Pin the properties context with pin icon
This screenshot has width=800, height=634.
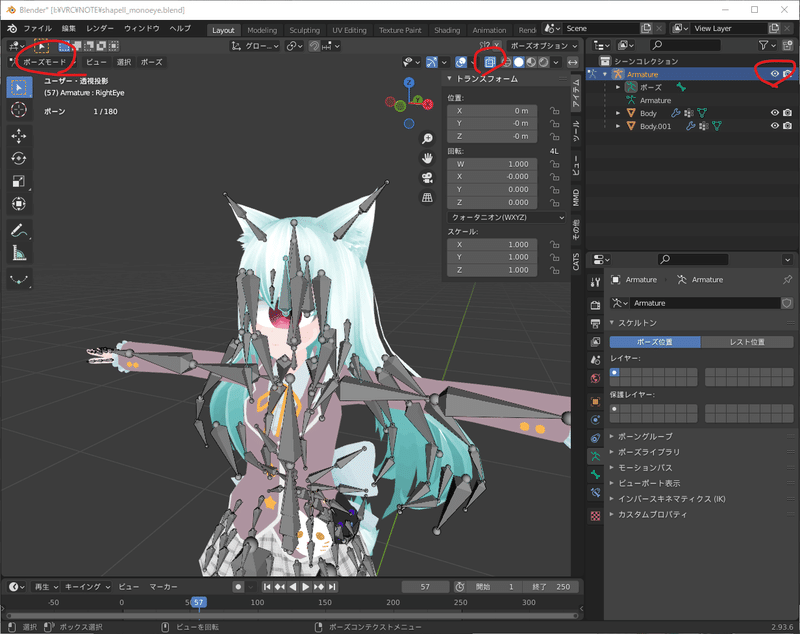[x=787, y=280]
